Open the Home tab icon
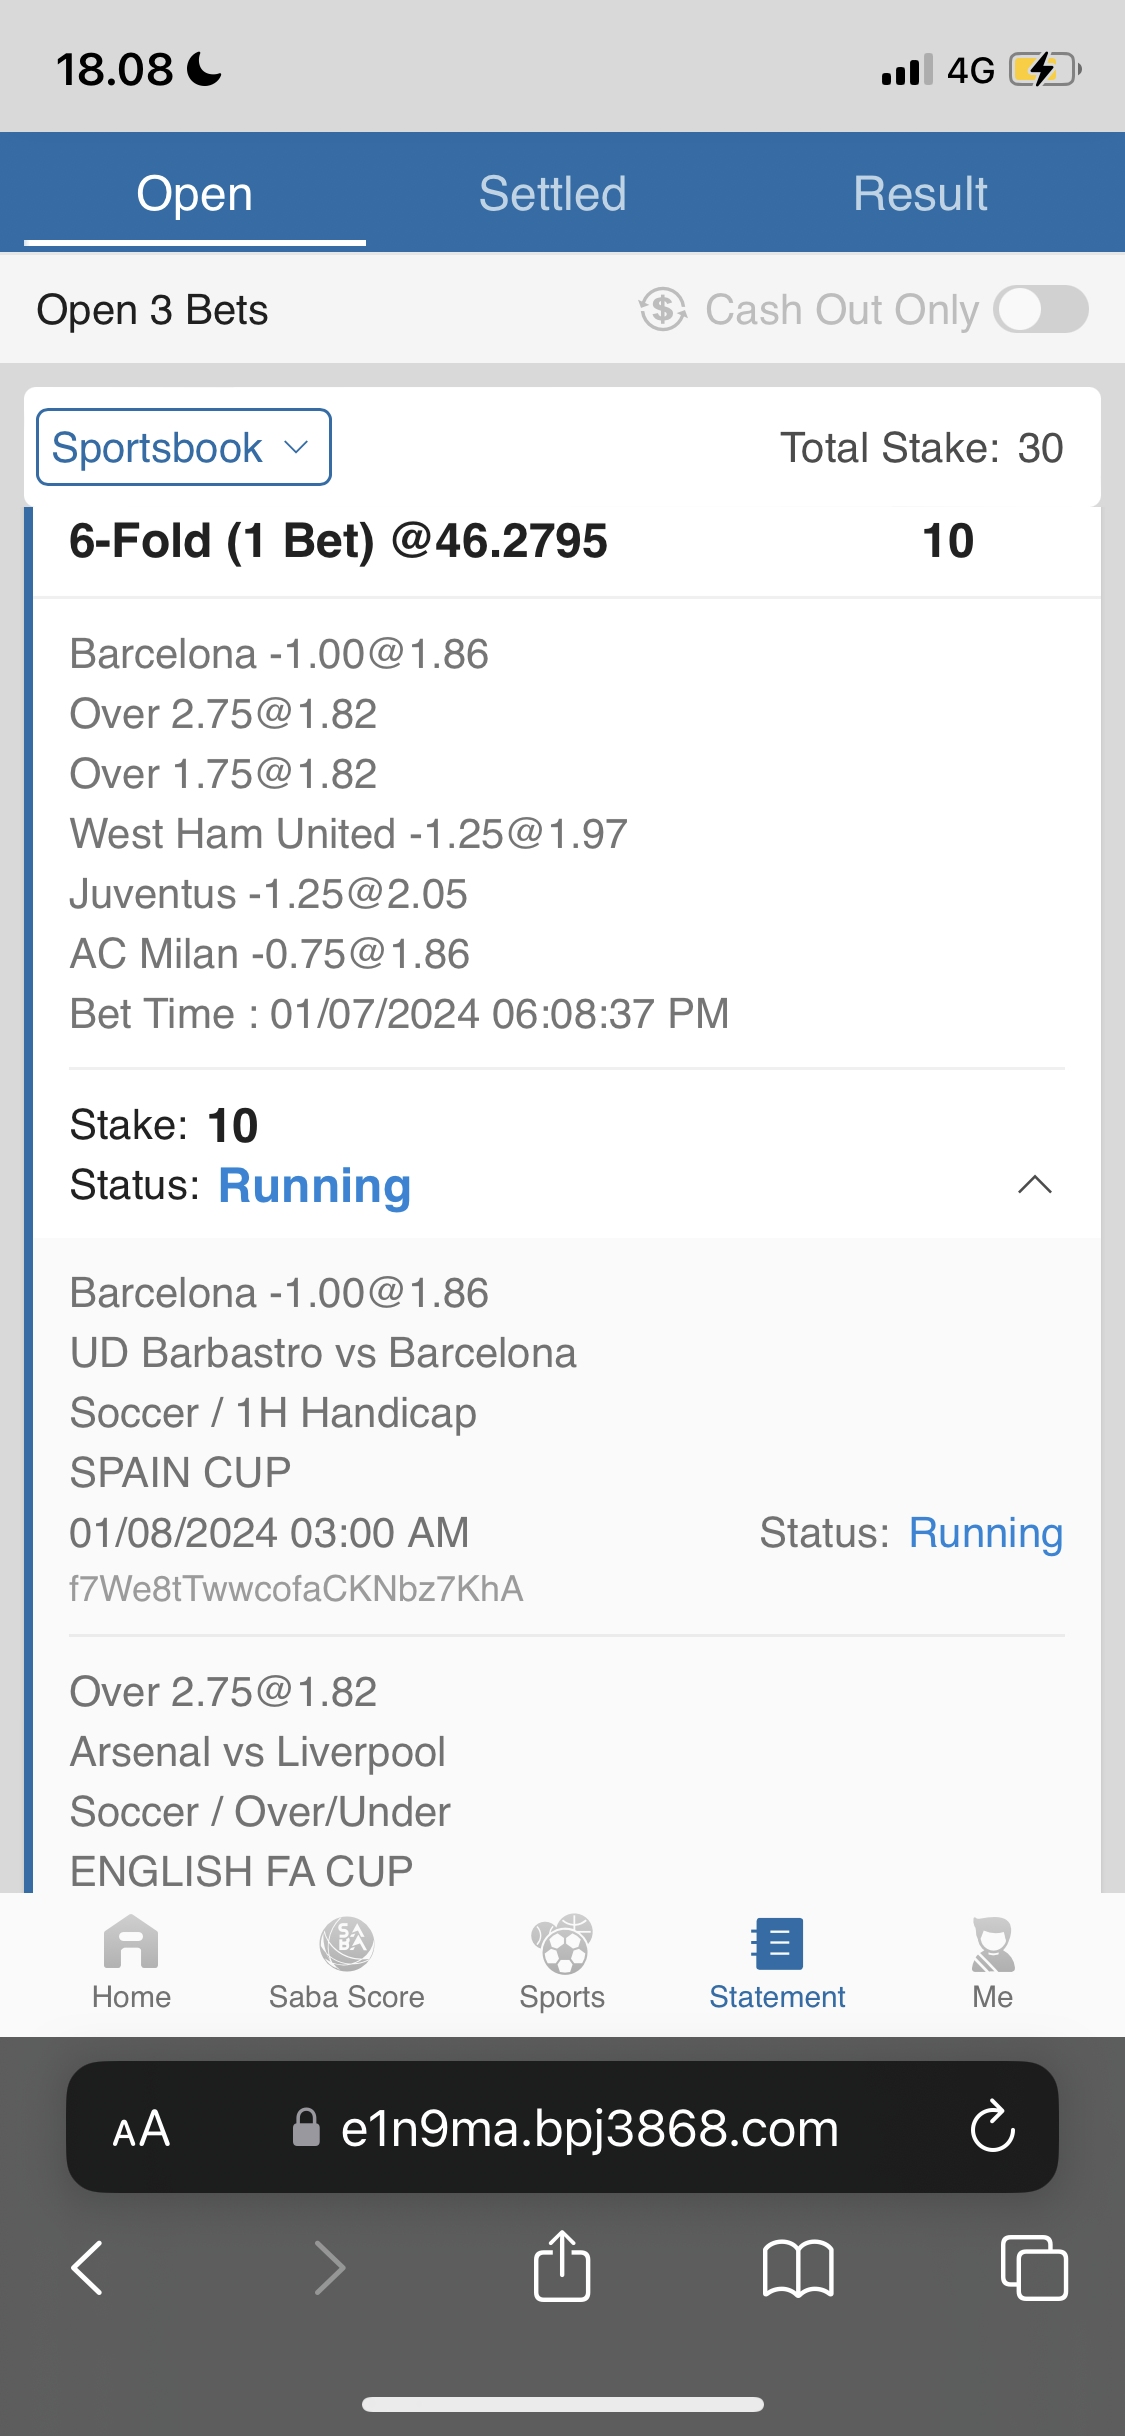 [131, 1944]
